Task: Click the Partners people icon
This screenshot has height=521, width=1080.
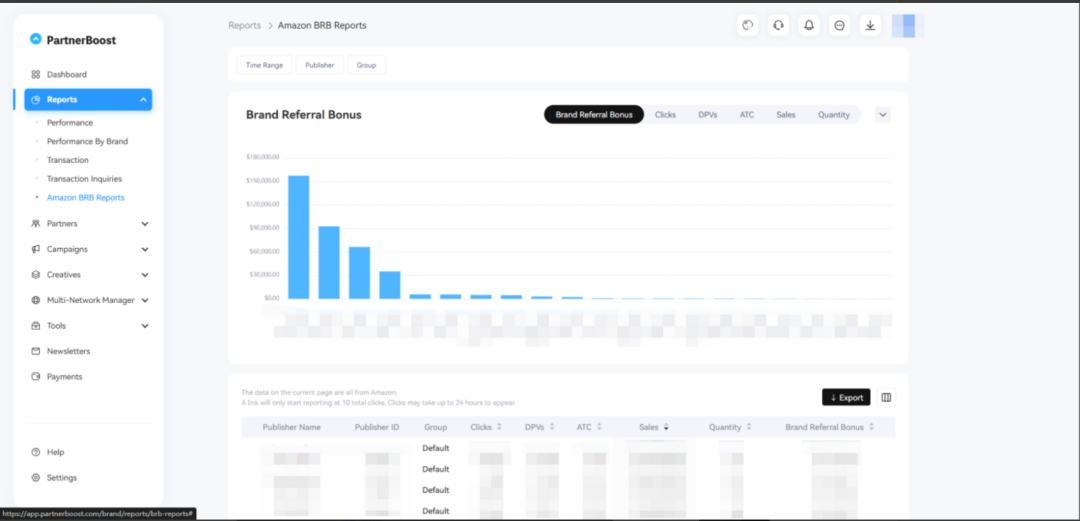Action: click(x=36, y=224)
